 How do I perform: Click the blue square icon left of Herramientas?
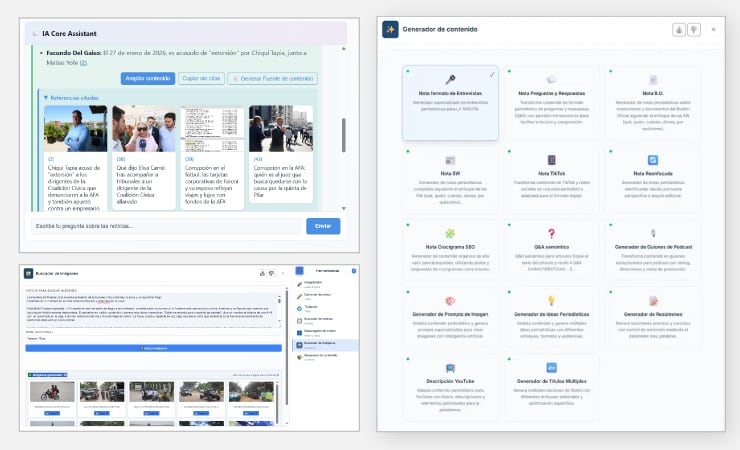(299, 271)
